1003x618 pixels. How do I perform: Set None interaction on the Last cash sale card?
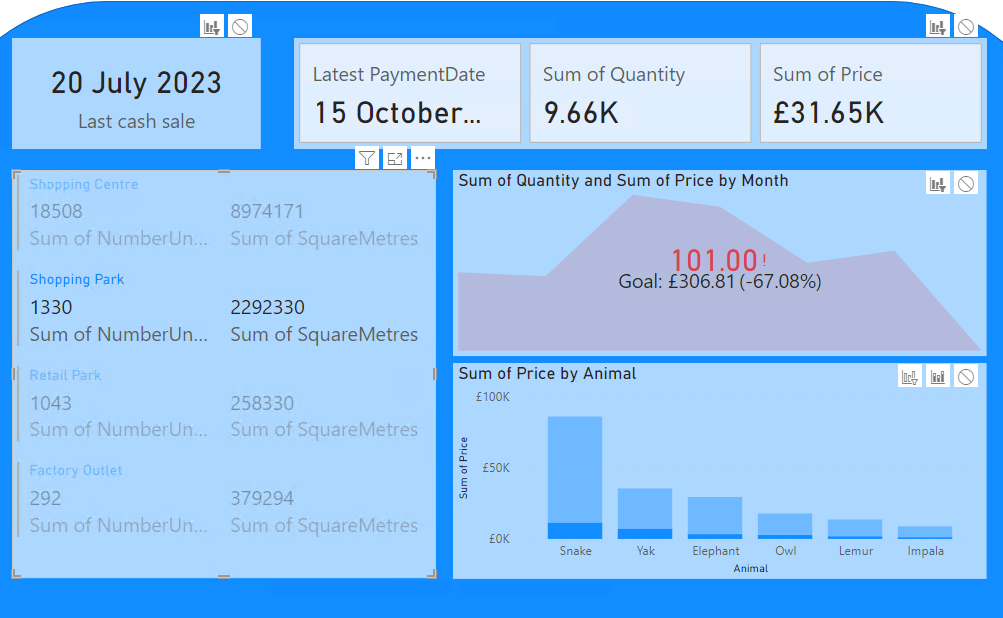[240, 27]
